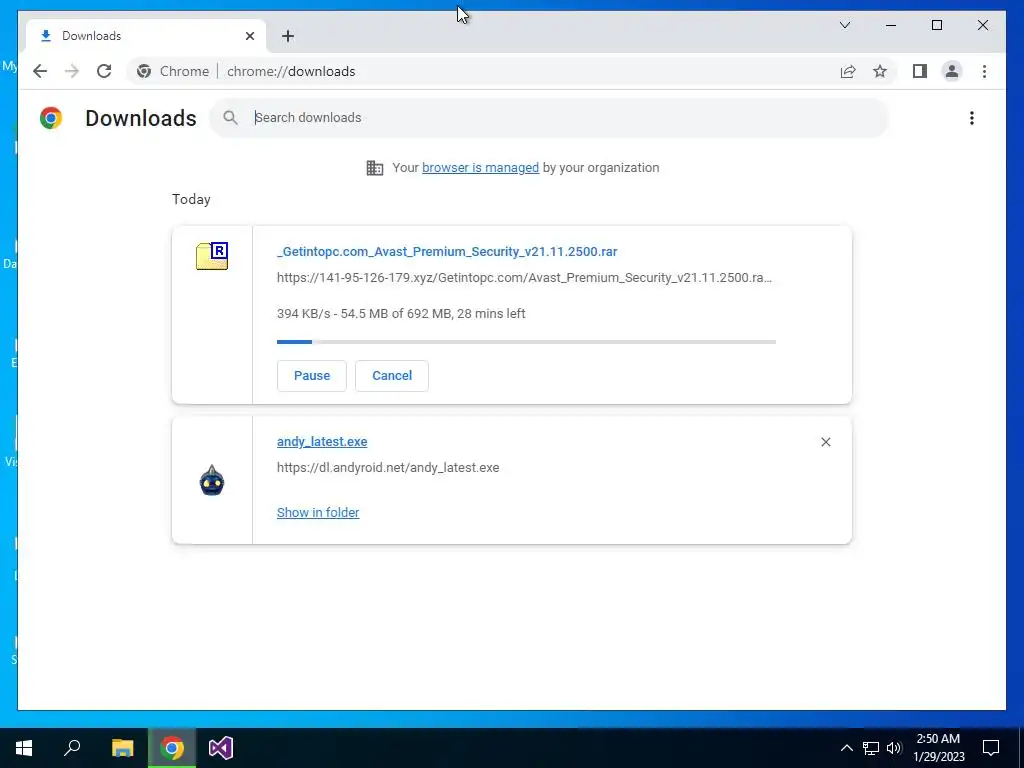Click the Chrome logo beside Downloads heading

click(51, 118)
